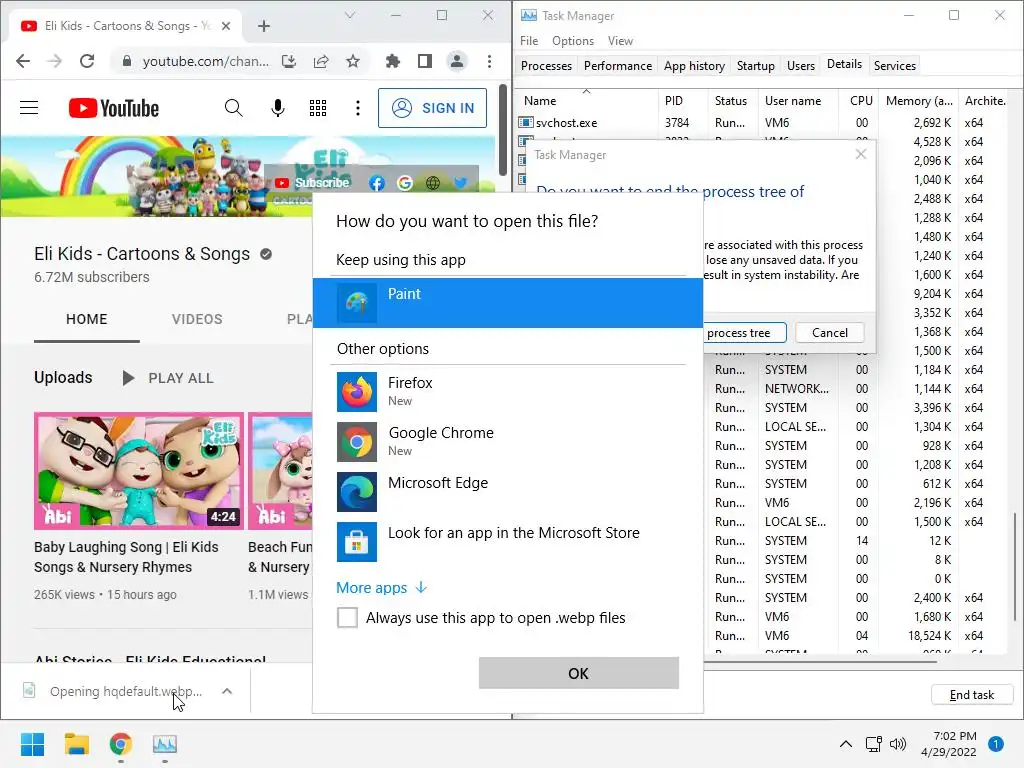Click the YouTube logo
The width and height of the screenshot is (1024, 768).
[114, 108]
